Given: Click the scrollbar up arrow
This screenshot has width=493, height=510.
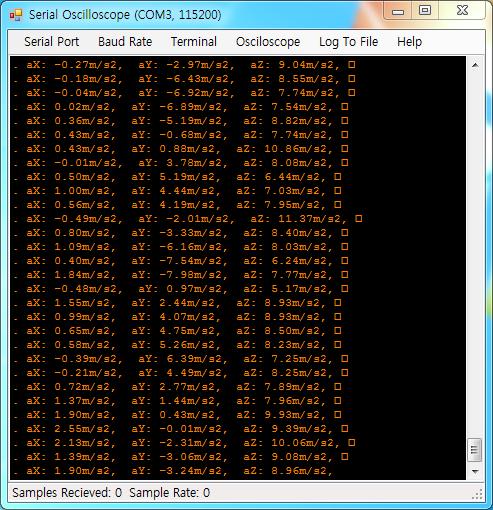Looking at the screenshot, I should [x=475, y=65].
